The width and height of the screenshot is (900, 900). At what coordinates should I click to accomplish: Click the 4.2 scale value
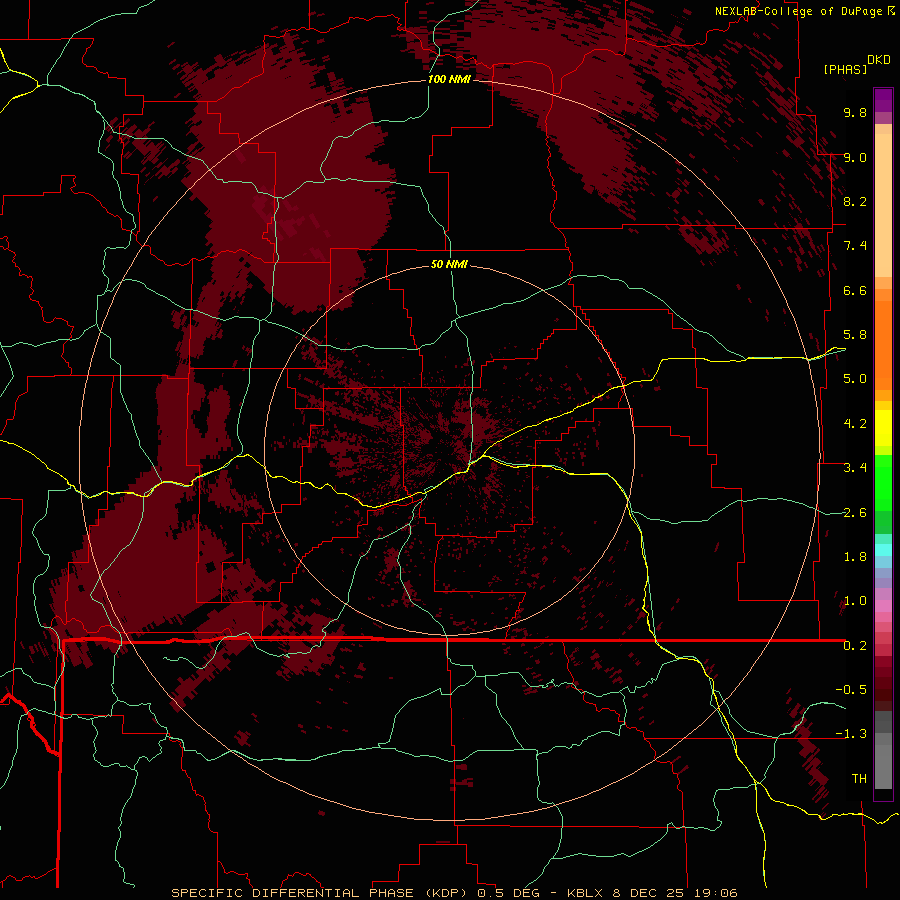pyautogui.click(x=855, y=424)
